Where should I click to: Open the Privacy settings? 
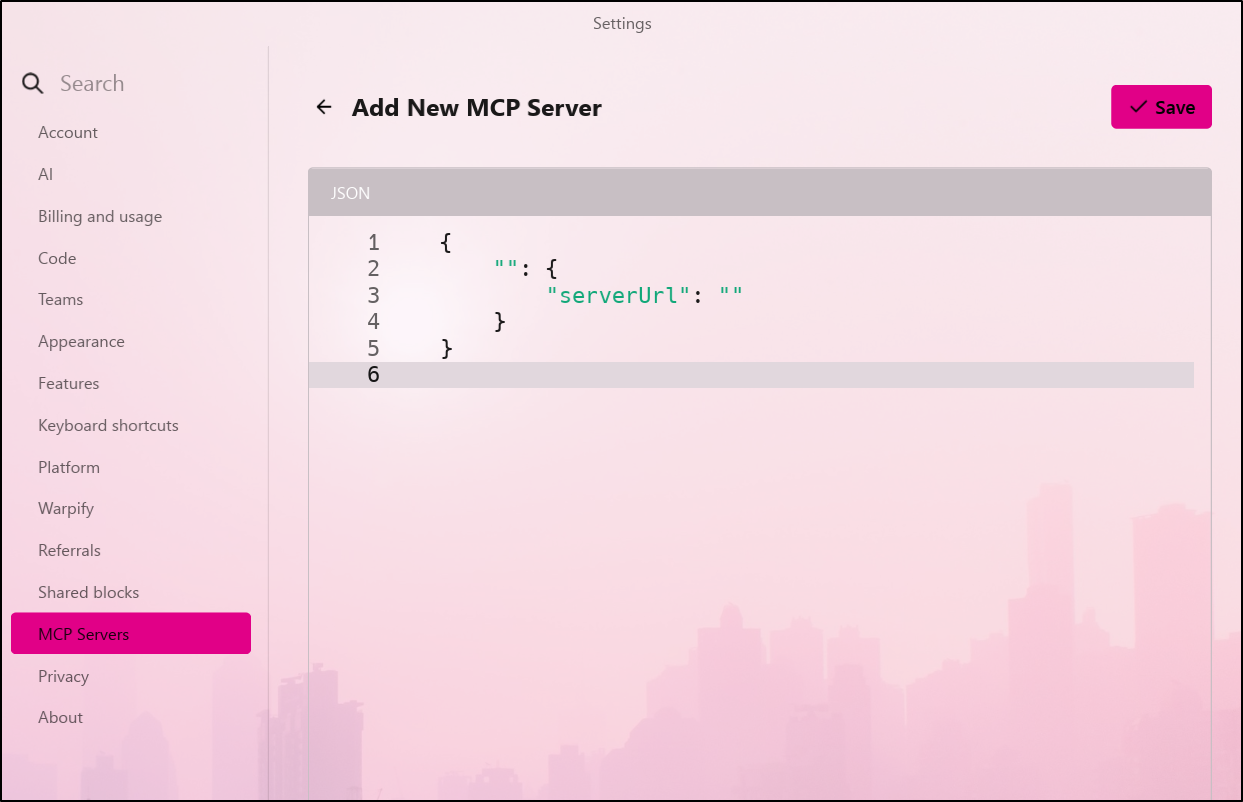click(x=64, y=677)
